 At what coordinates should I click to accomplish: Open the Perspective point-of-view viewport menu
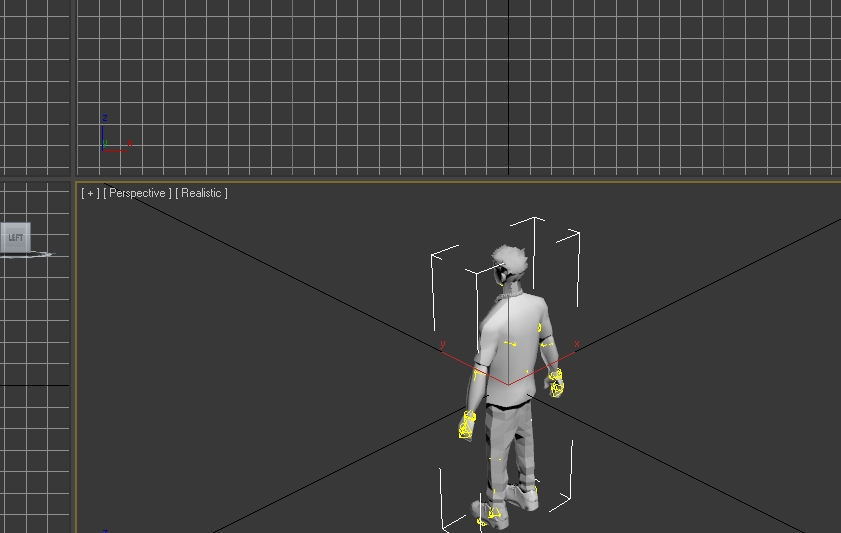tap(137, 193)
